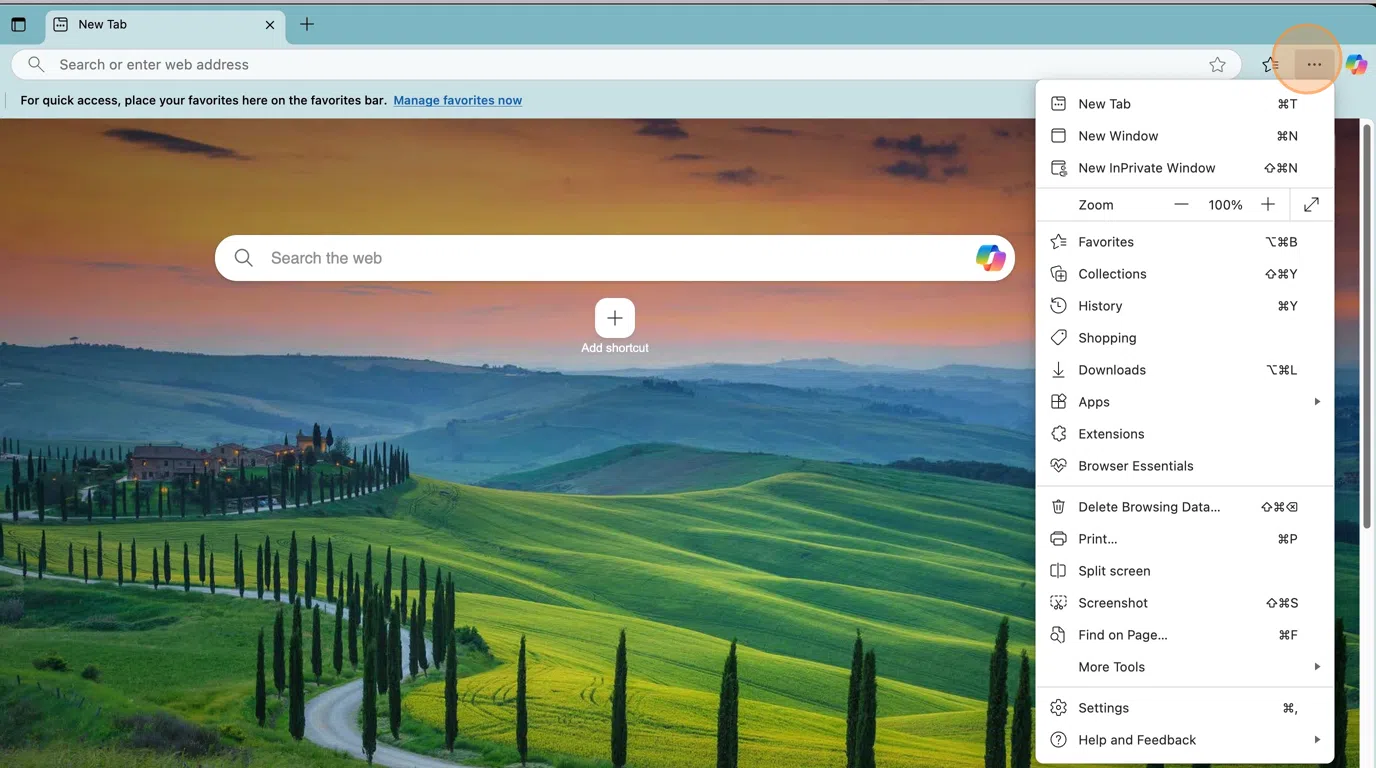
Task: Open the tab actions menu icon
Action: [x=18, y=25]
